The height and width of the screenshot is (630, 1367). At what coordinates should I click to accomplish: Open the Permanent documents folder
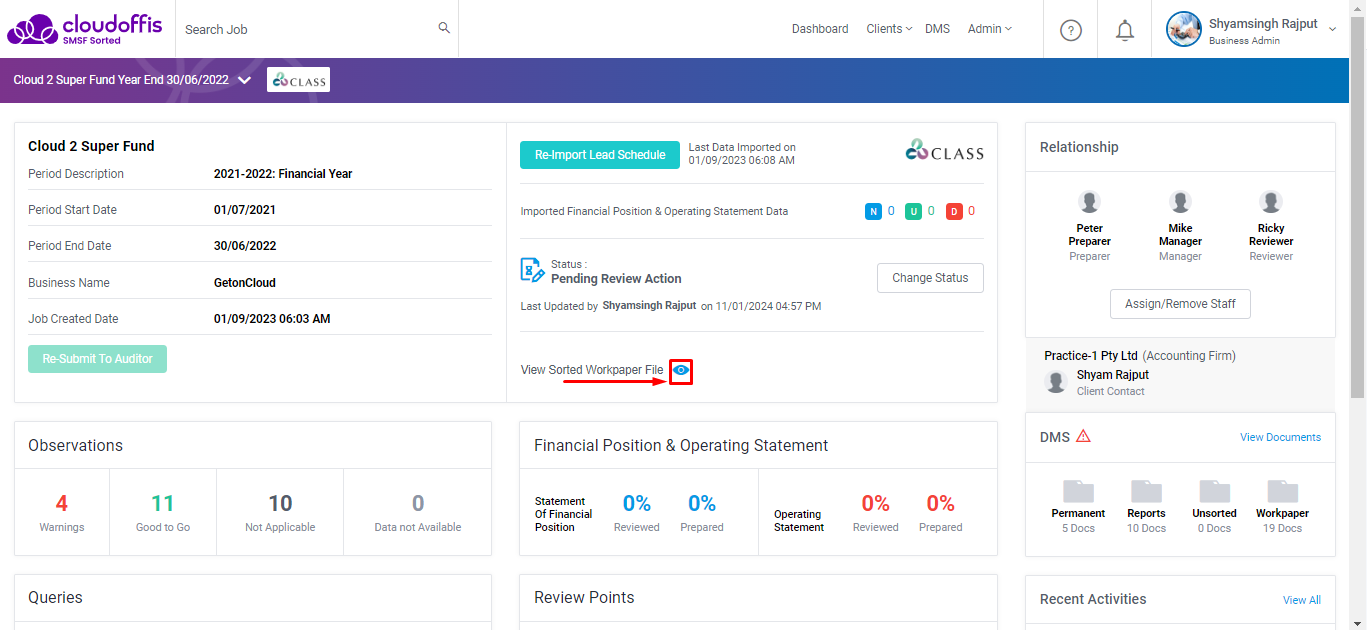click(x=1078, y=490)
